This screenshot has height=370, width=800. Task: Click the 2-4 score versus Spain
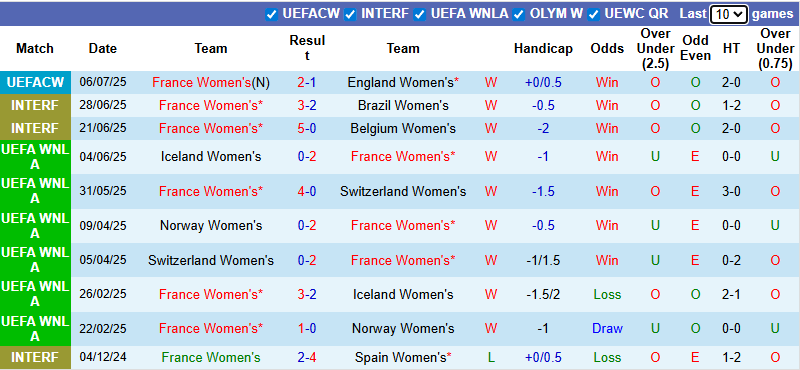307,358
